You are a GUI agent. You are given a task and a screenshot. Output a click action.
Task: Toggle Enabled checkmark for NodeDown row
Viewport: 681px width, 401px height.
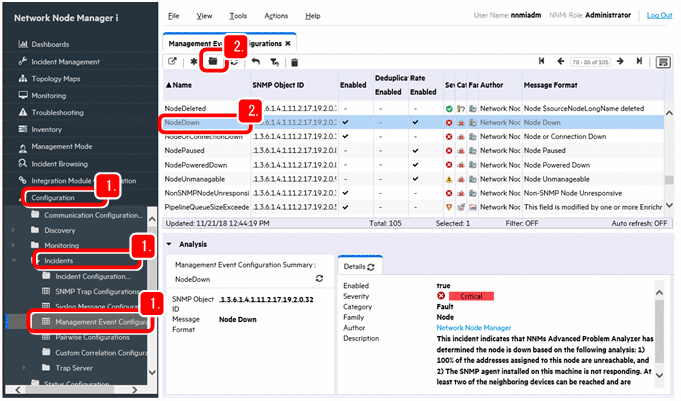point(345,122)
